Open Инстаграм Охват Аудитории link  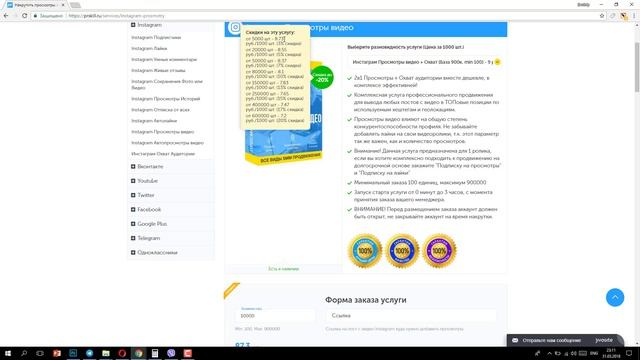click(x=163, y=154)
